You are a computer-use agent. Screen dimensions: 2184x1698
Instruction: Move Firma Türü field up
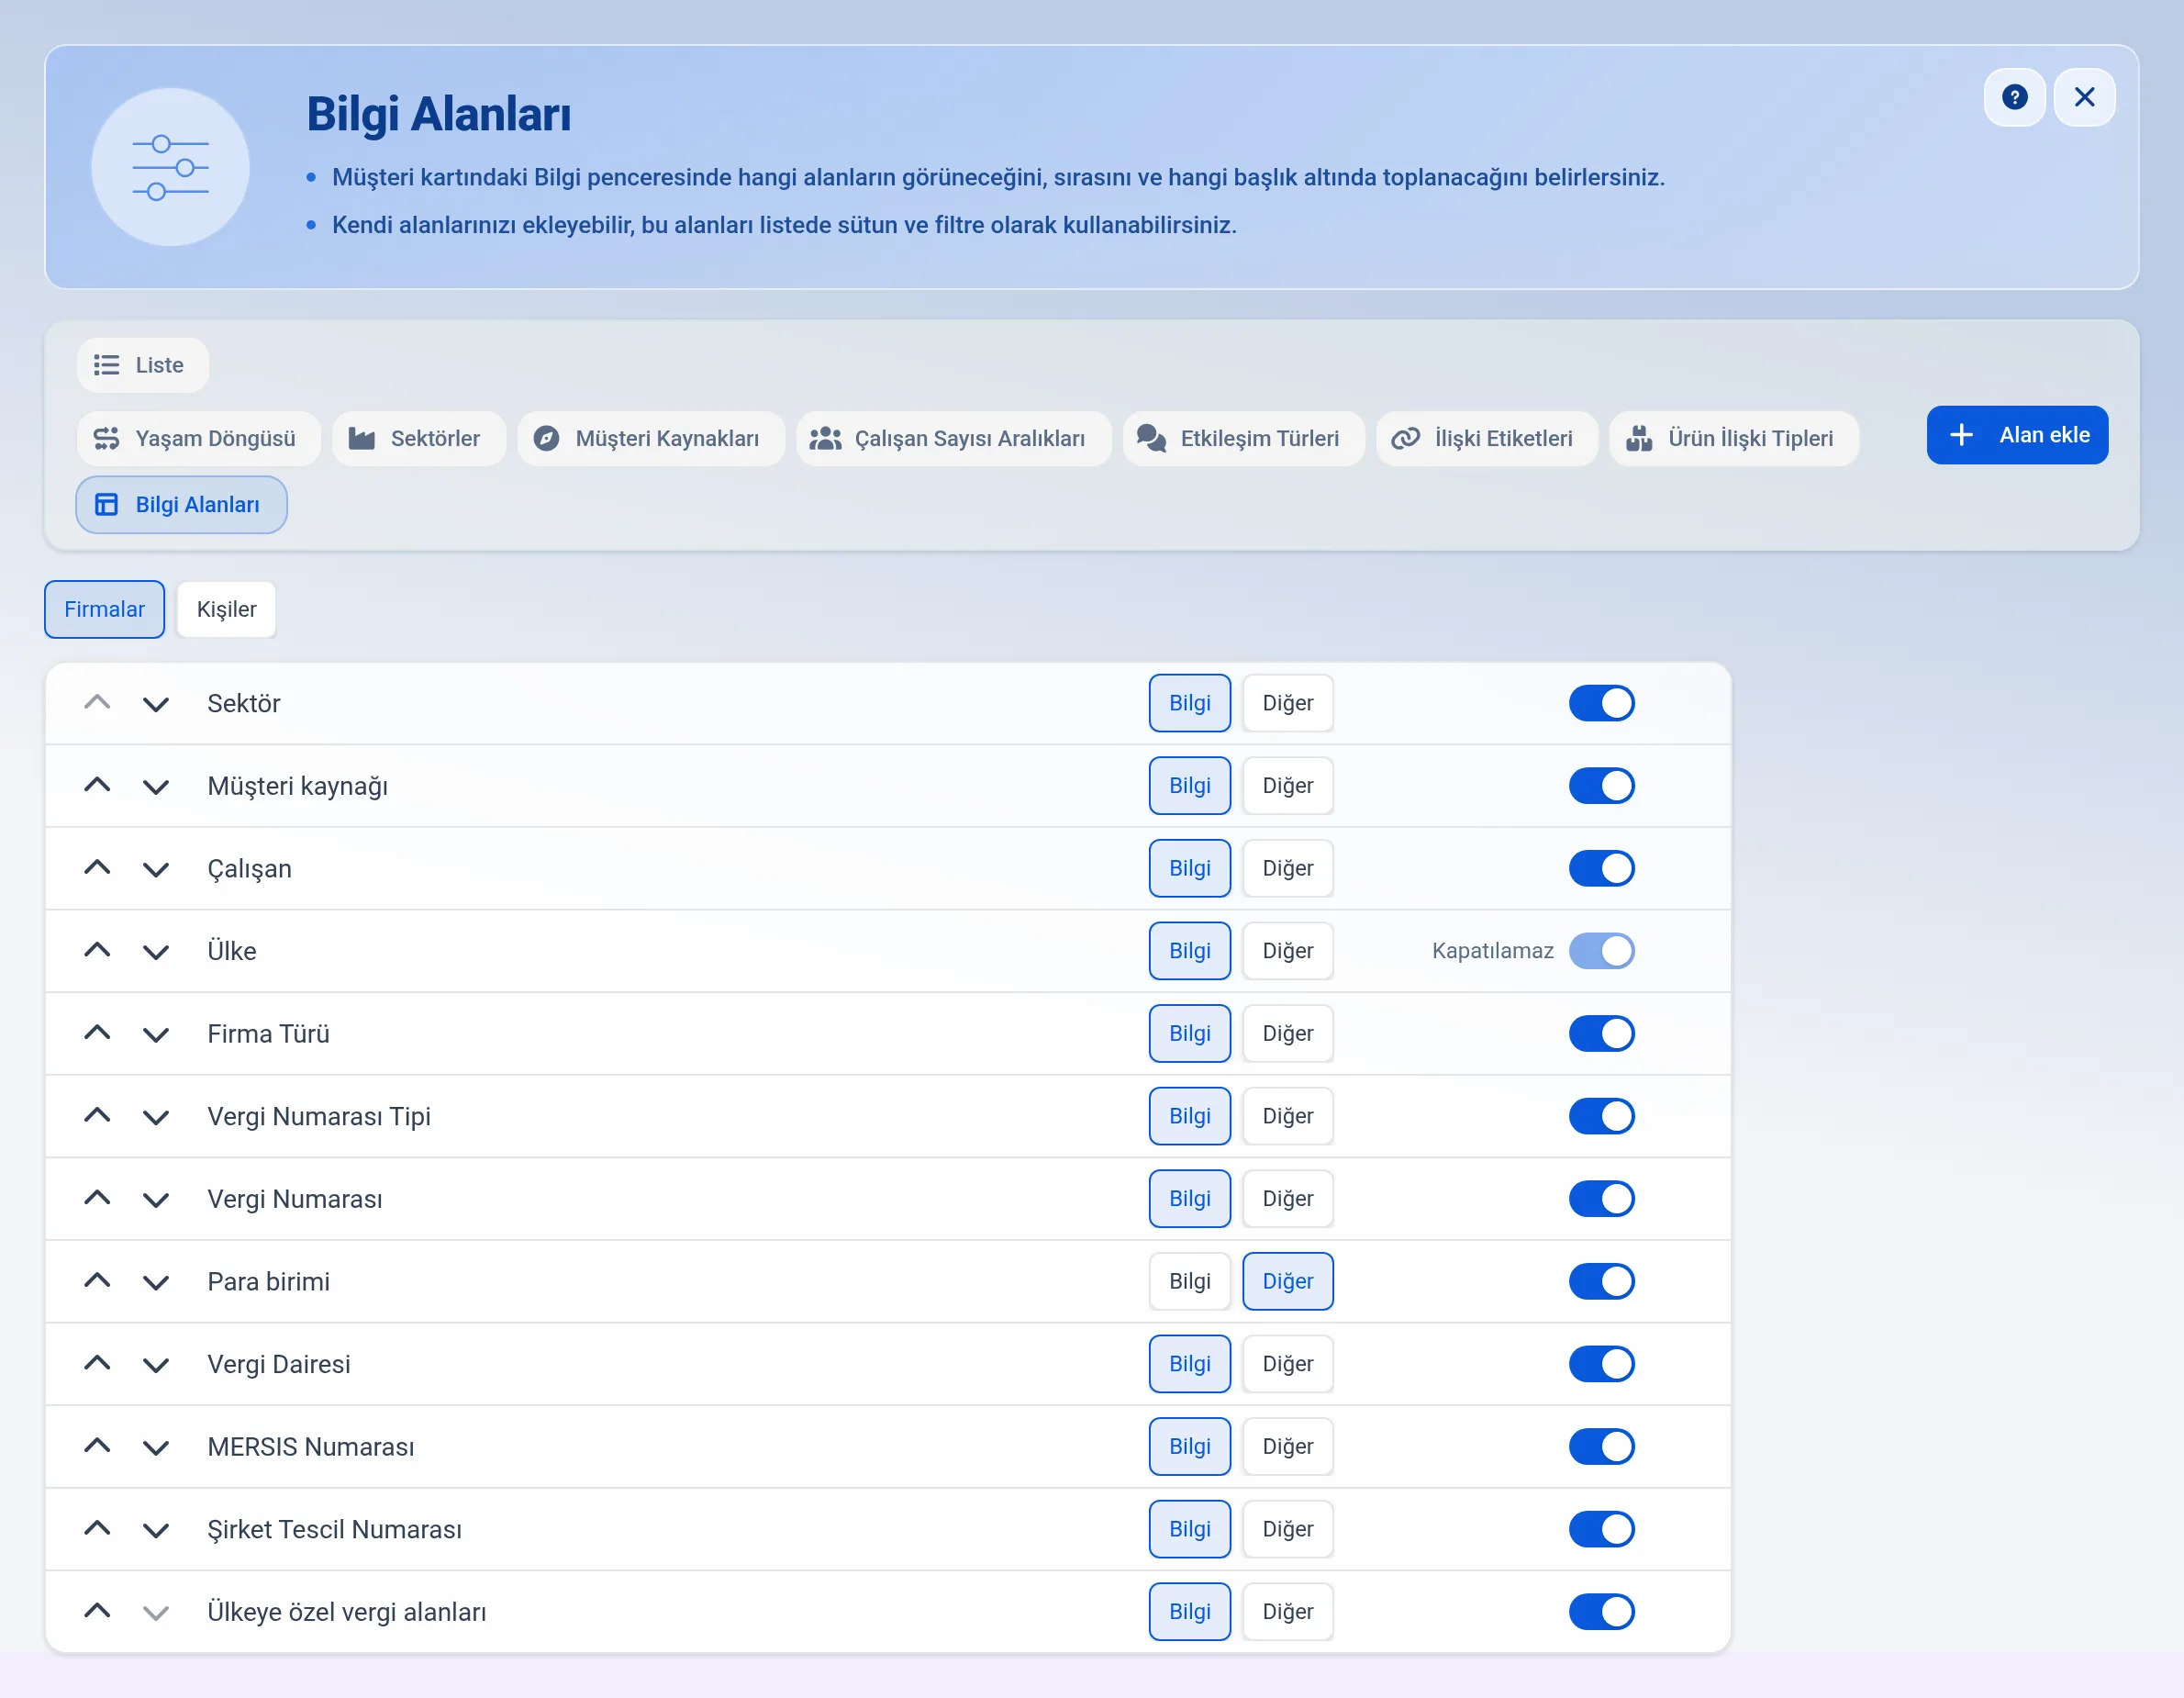(97, 1033)
